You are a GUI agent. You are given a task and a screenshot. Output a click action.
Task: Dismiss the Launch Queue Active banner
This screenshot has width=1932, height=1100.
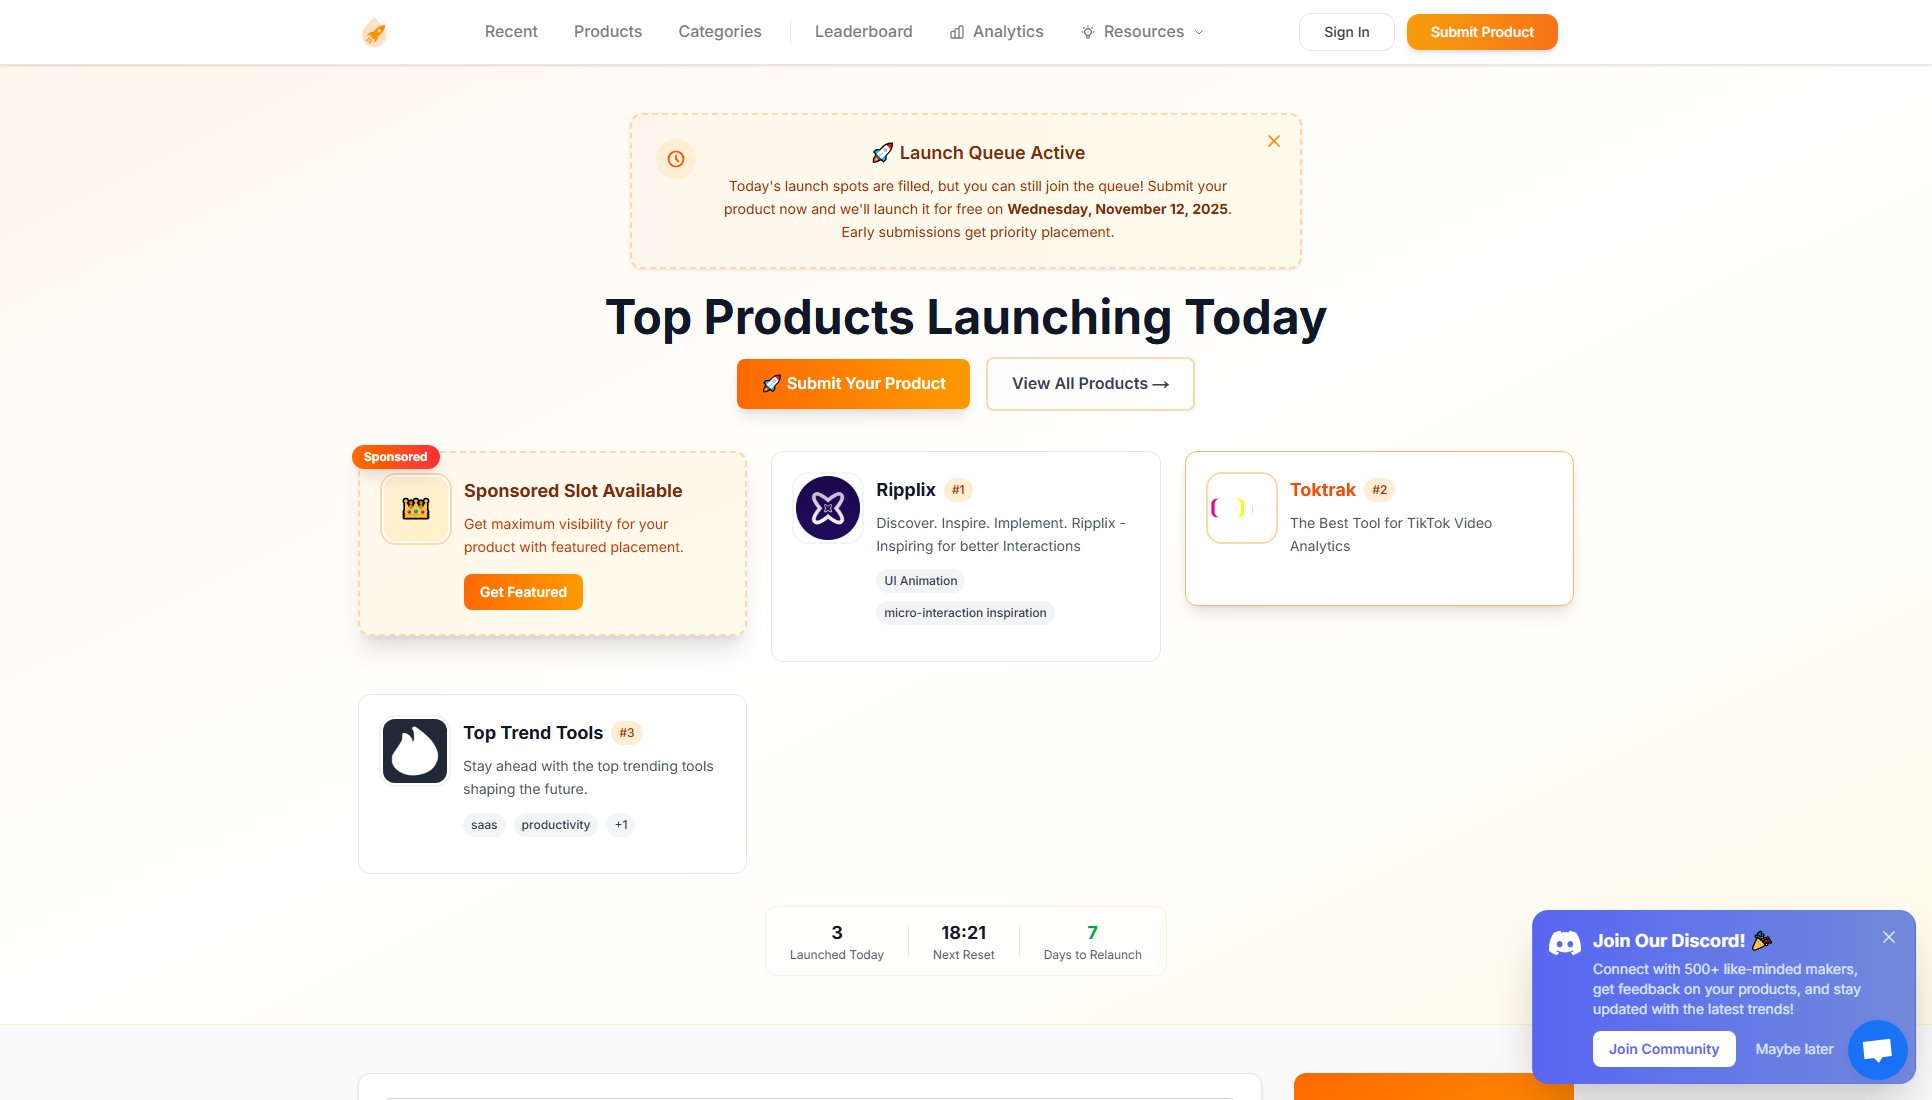click(x=1273, y=141)
